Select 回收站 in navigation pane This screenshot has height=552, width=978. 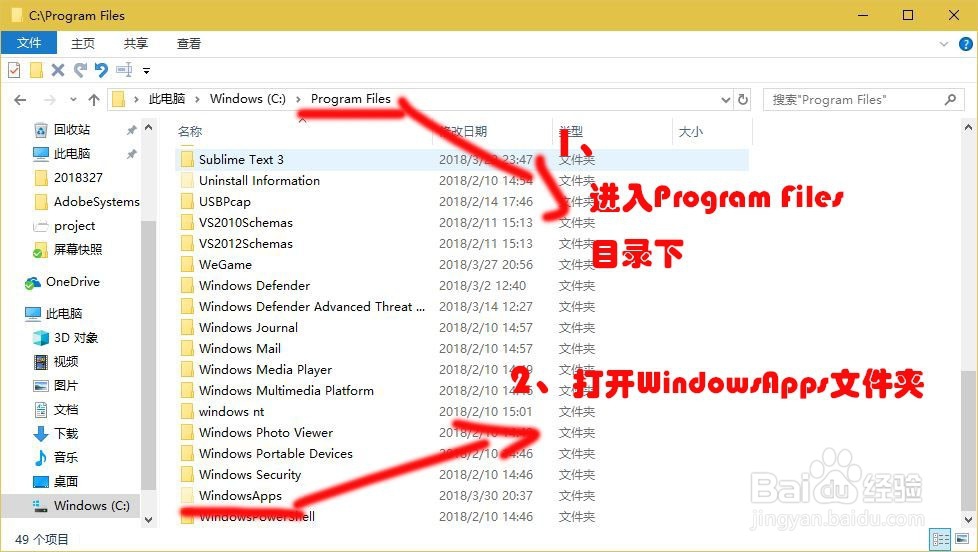(x=72, y=130)
